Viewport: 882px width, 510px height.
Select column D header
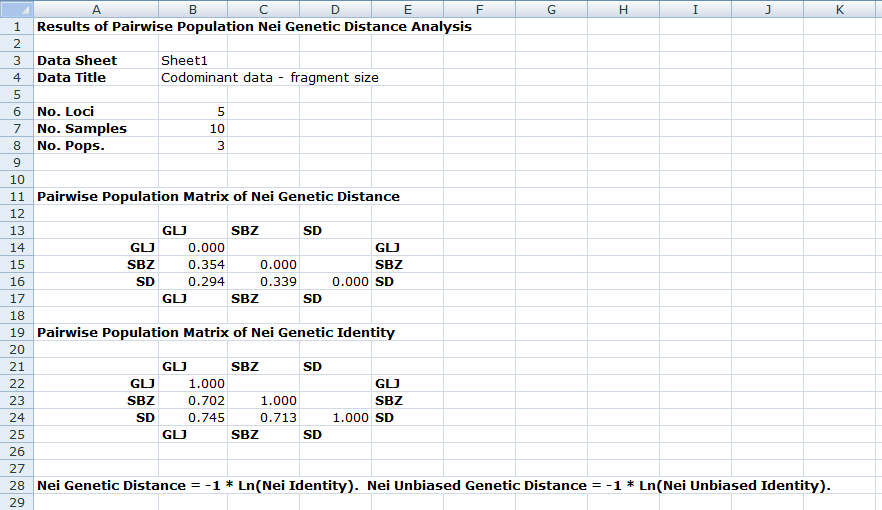click(335, 9)
